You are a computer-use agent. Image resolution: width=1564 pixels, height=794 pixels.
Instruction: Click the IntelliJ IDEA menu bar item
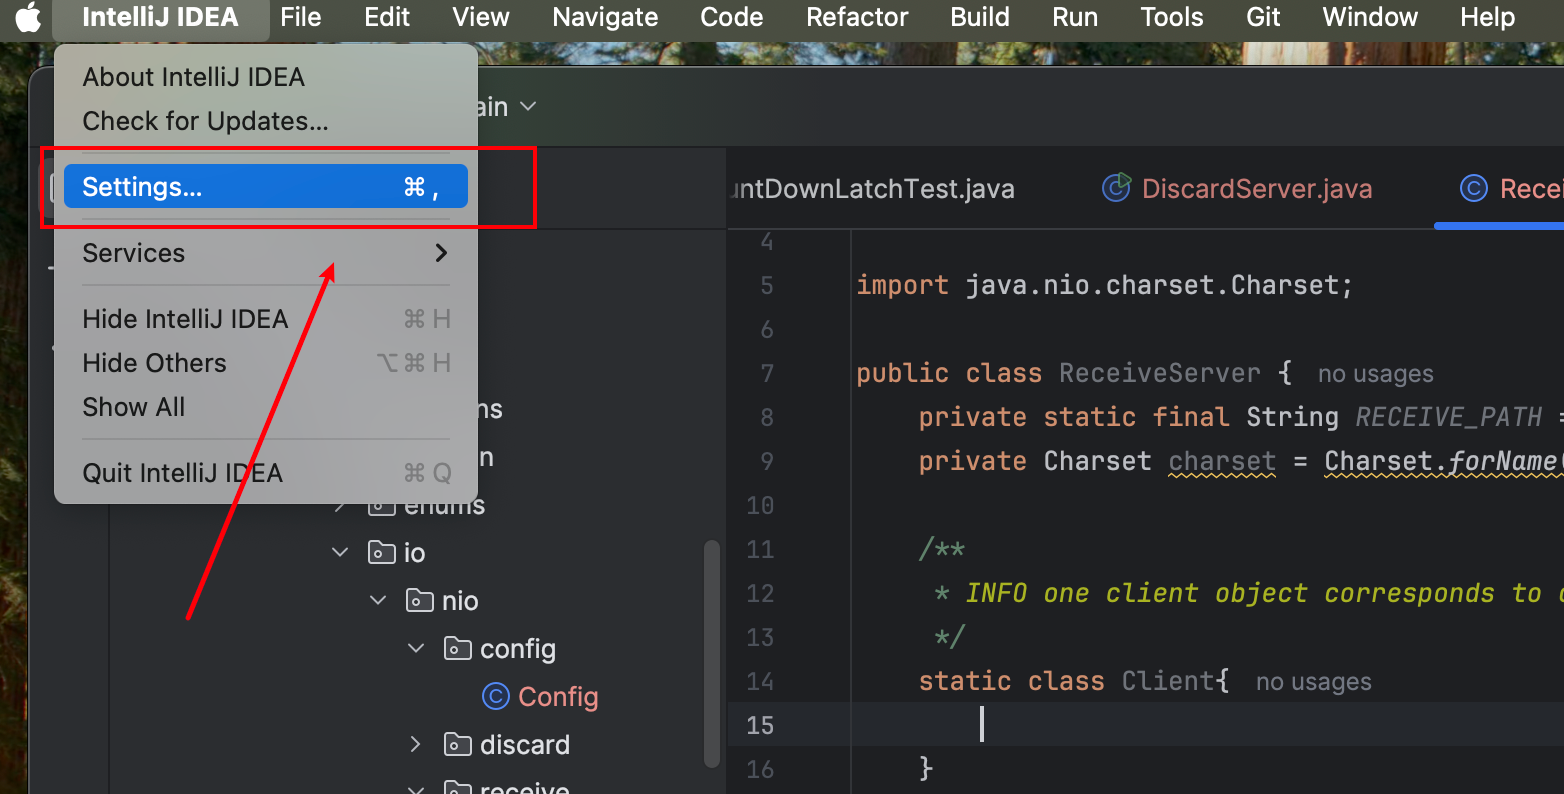(160, 17)
